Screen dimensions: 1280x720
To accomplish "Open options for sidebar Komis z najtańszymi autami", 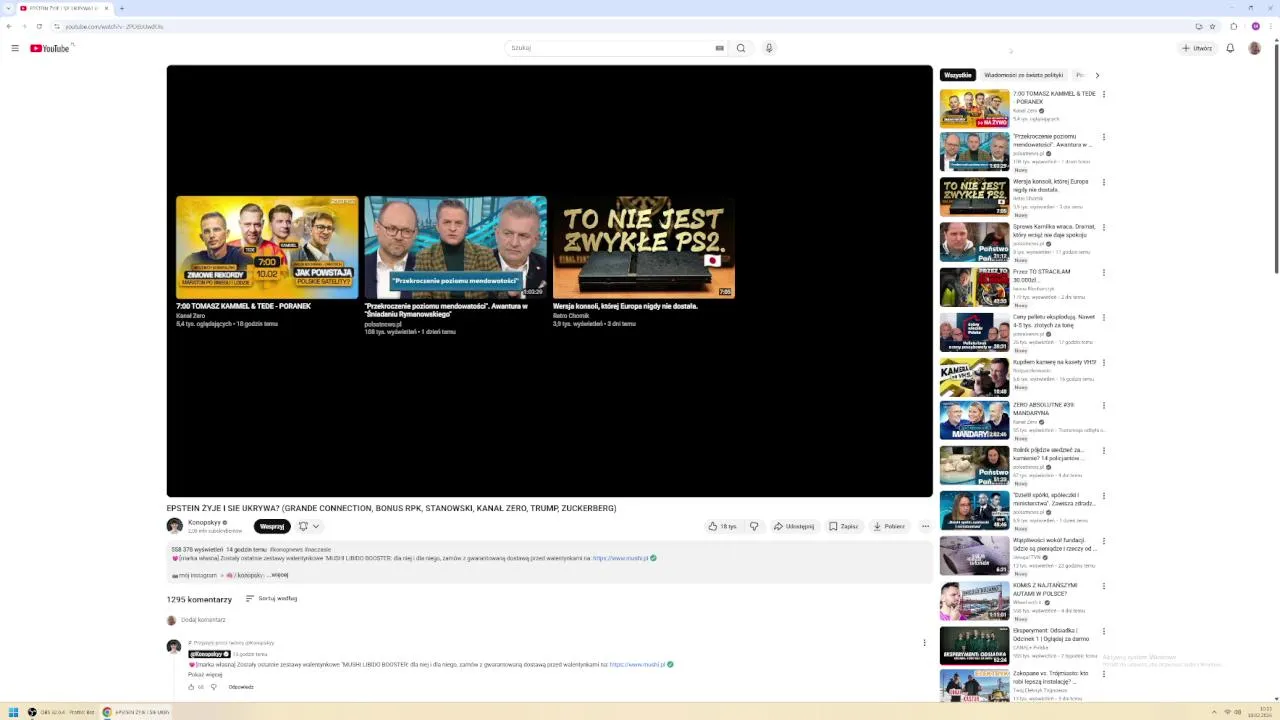I will pos(1104,586).
